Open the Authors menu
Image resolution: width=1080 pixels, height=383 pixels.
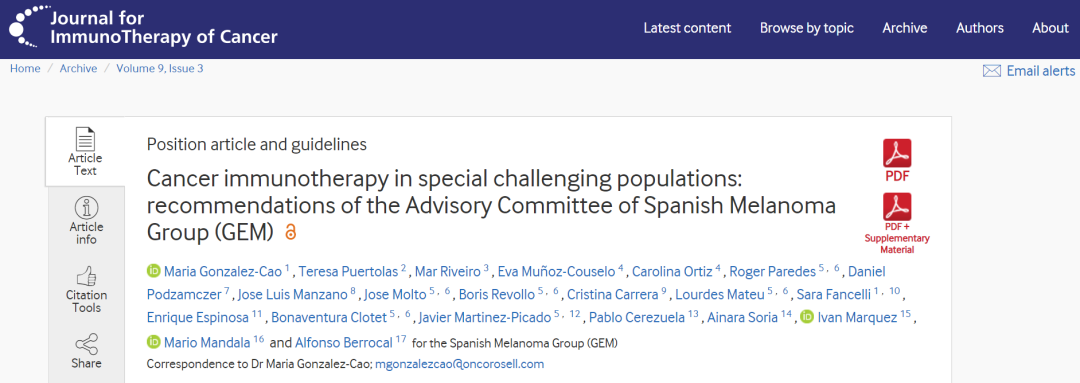click(x=979, y=28)
